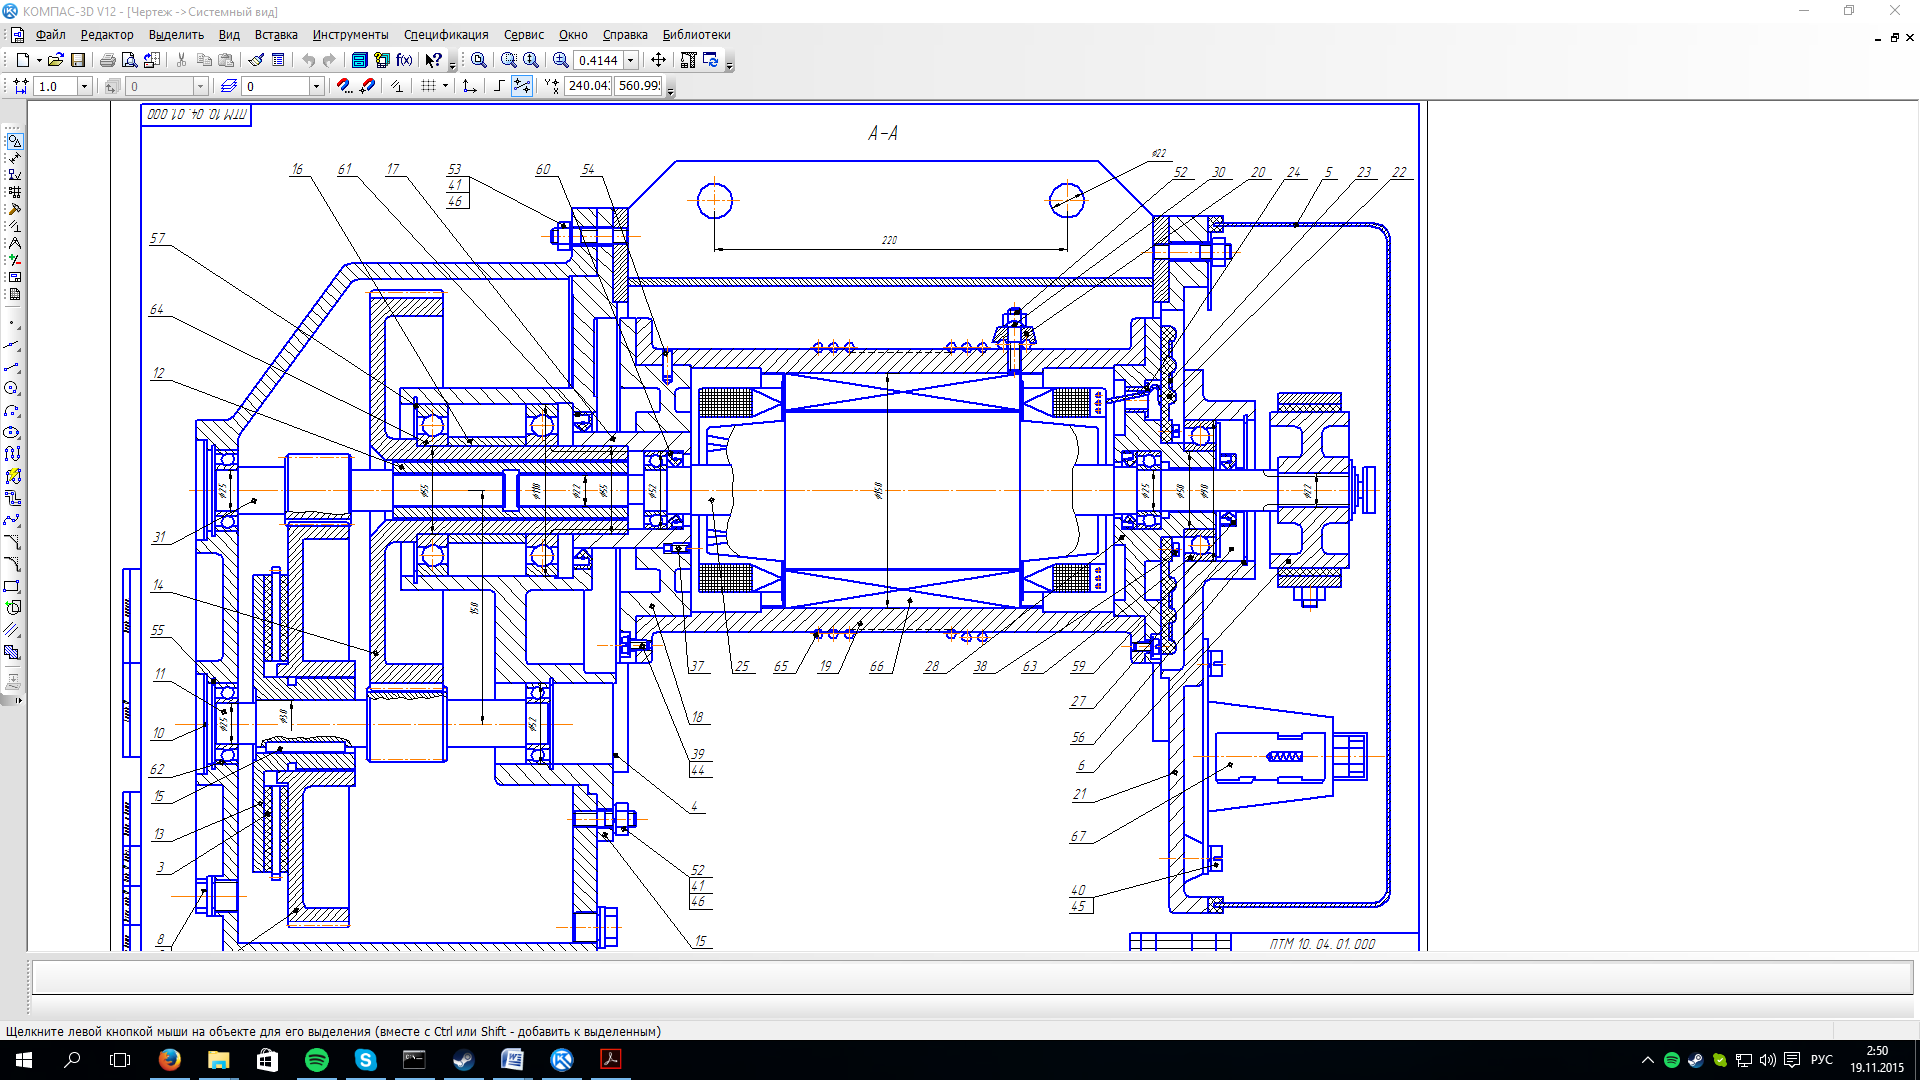Expand the grid options arrow

point(445,86)
